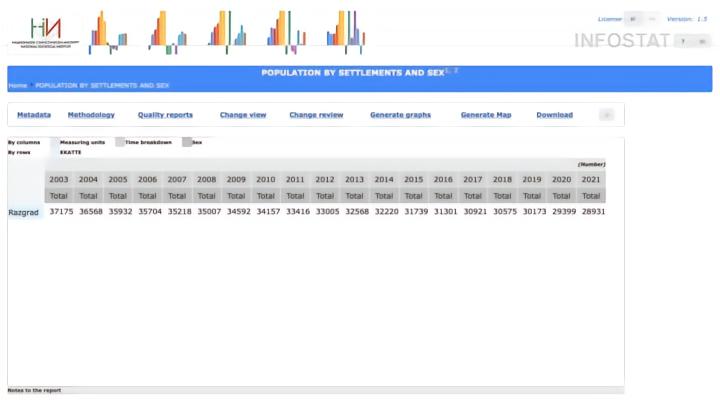
Task: Click Home in the breadcrumb
Action: tap(17, 85)
